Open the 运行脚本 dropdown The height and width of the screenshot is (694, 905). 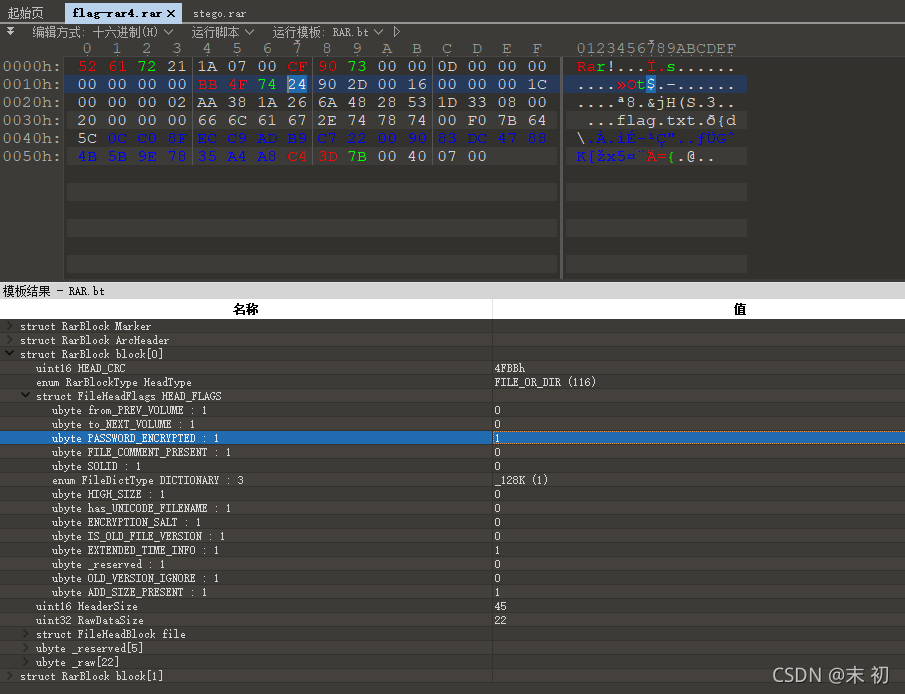point(223,32)
